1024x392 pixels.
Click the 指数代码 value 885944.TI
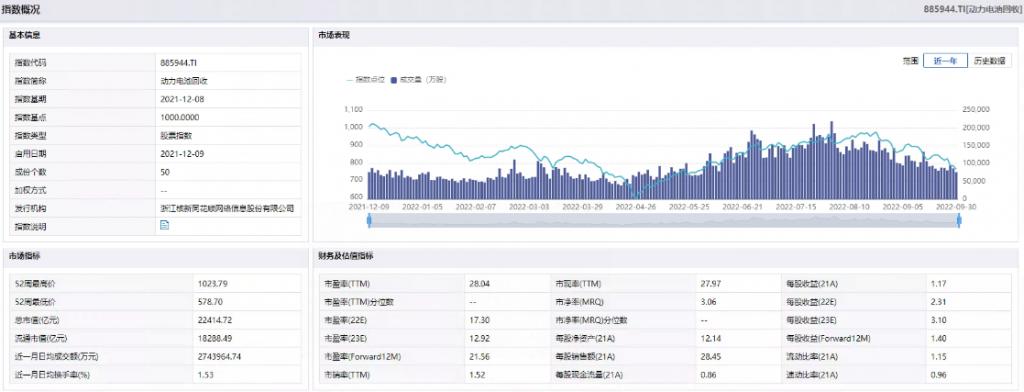point(178,63)
